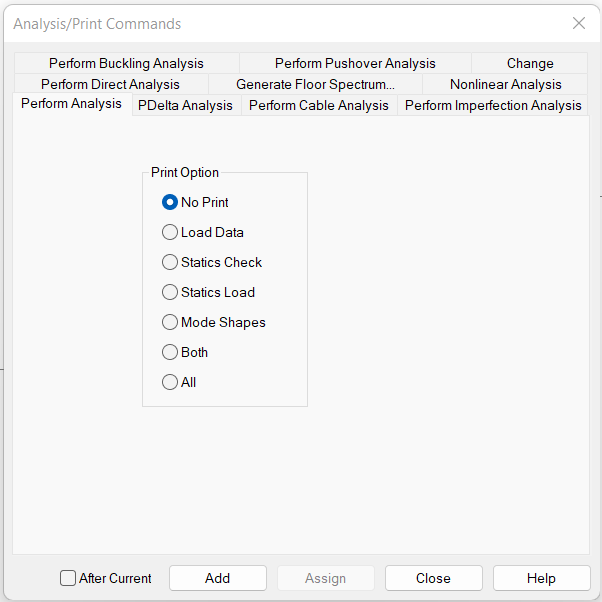
Task: Go to Perform Imperfection Analysis tab
Action: click(x=493, y=105)
